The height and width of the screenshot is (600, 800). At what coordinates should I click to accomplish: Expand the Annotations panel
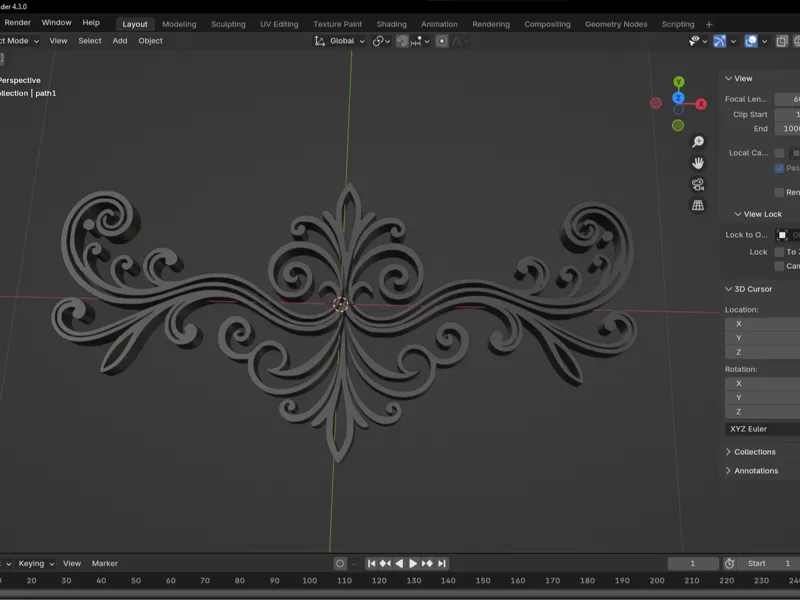[x=752, y=471]
